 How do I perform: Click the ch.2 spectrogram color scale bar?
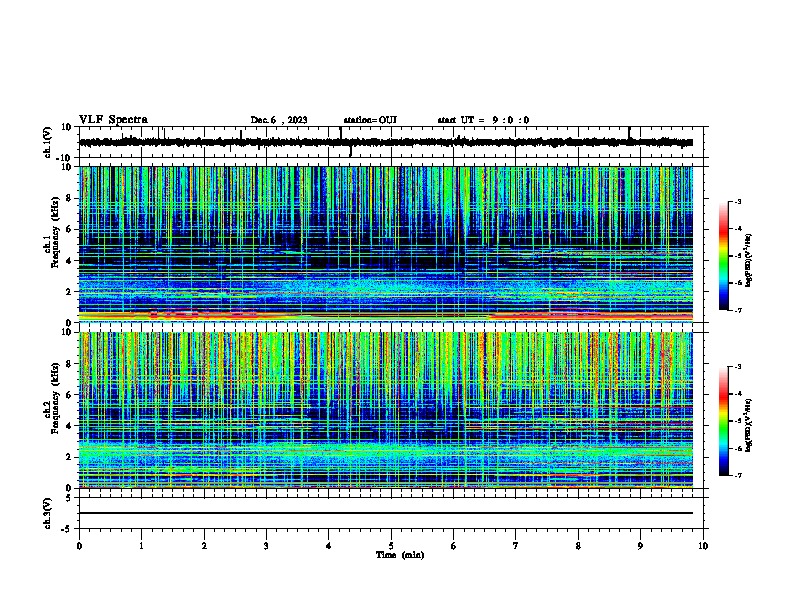(x=724, y=421)
